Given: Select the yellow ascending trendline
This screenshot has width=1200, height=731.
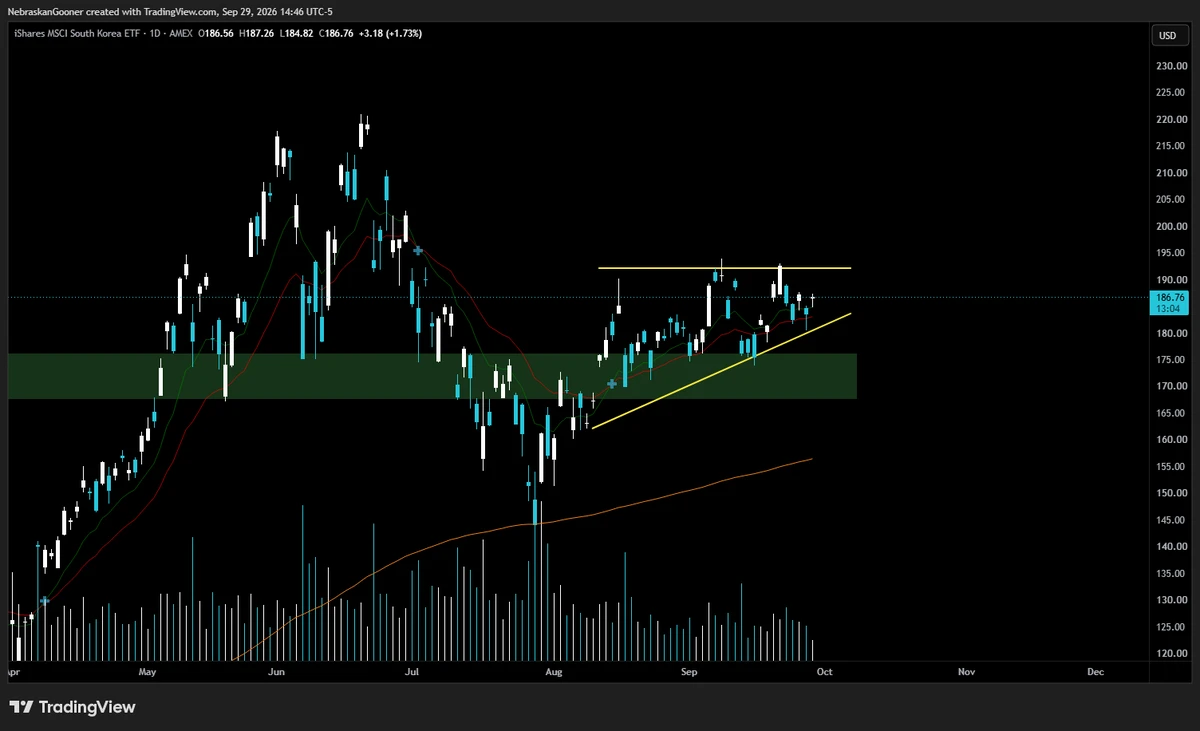Looking at the screenshot, I should coord(721,371).
